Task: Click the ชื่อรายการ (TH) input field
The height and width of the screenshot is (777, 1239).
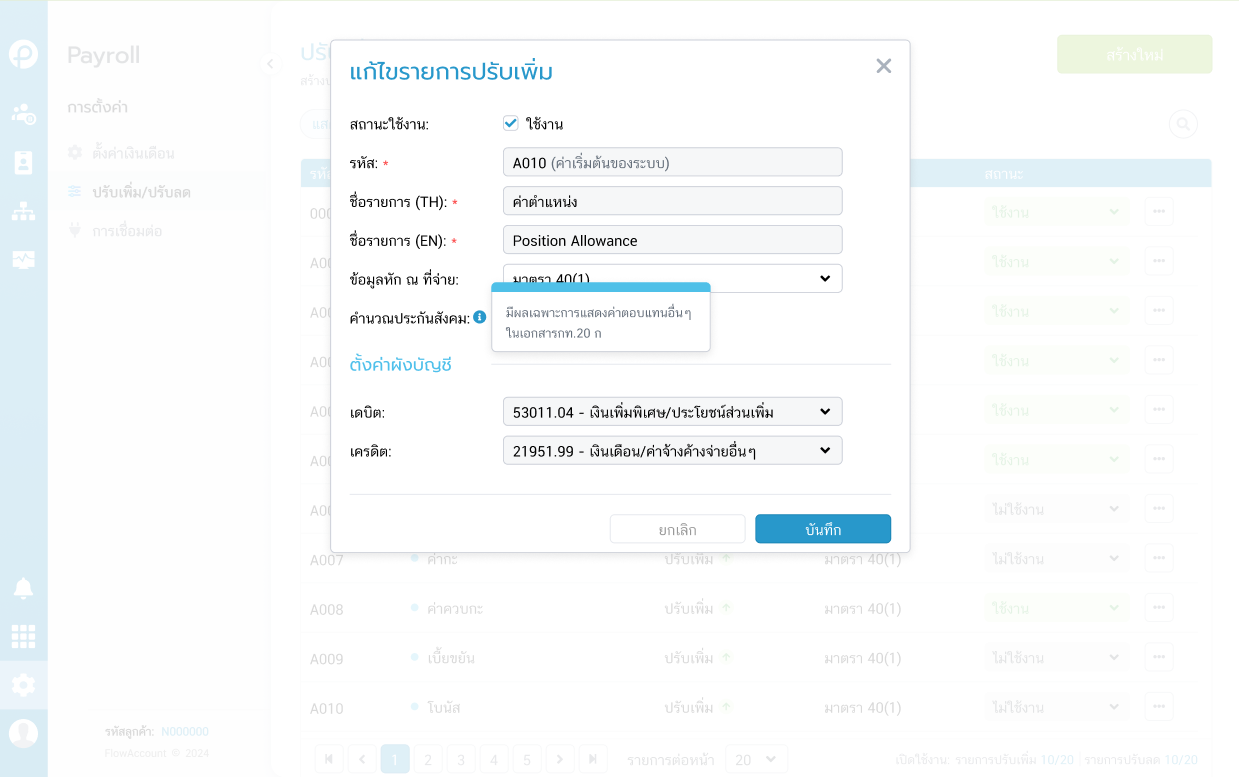Action: (672, 201)
